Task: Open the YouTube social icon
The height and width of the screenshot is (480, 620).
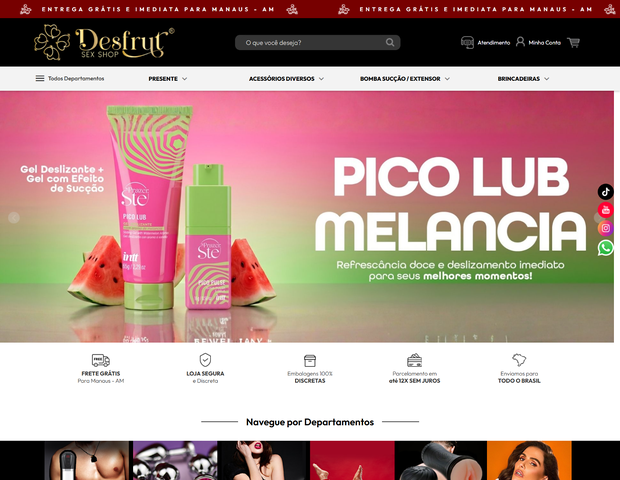Action: [x=605, y=210]
